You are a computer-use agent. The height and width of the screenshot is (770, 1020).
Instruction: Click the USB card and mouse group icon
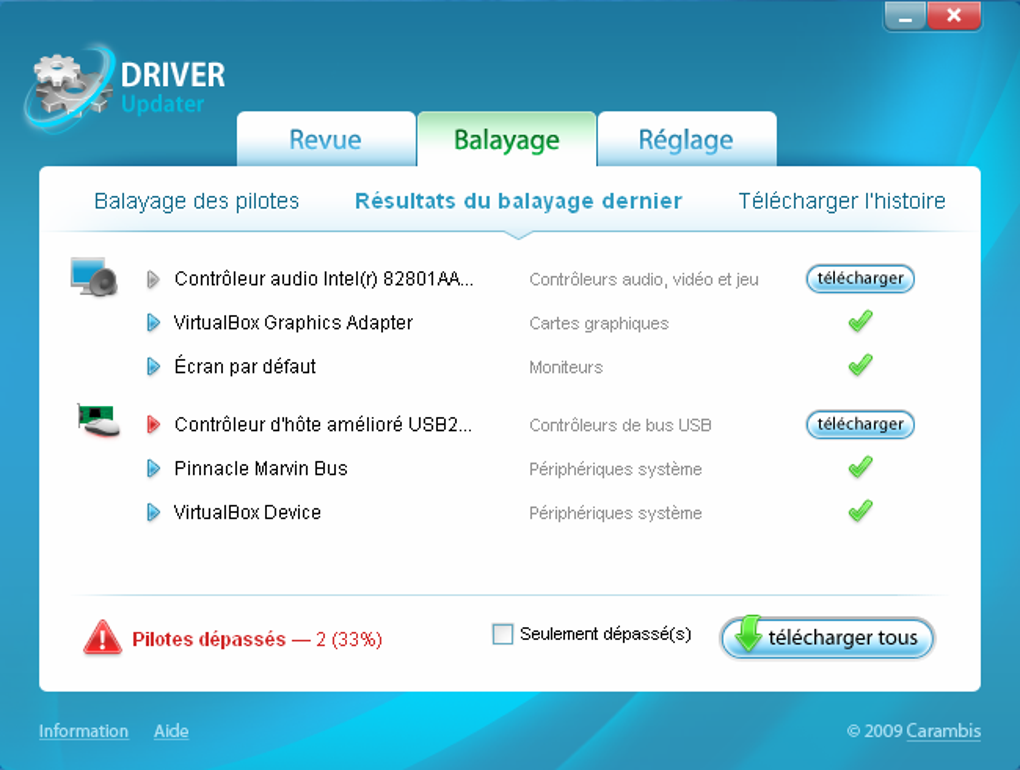98,421
